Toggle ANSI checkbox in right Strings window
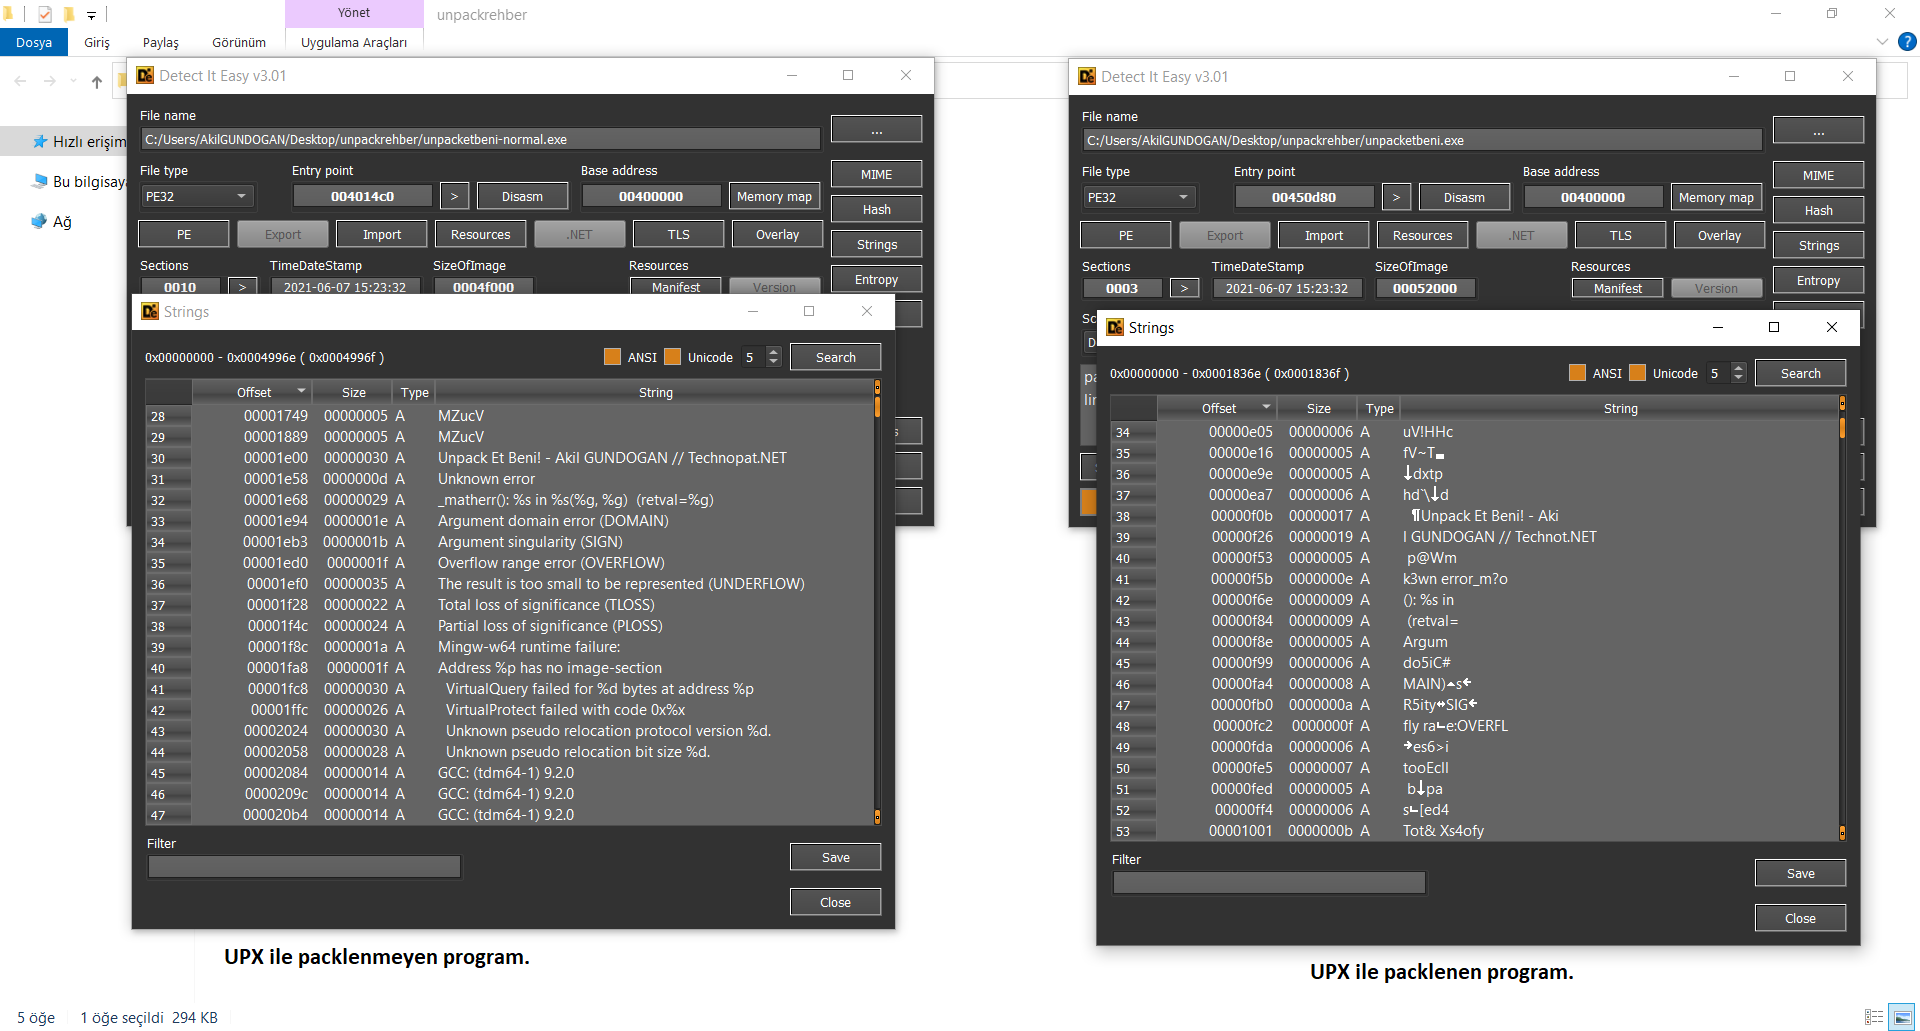 (1578, 373)
